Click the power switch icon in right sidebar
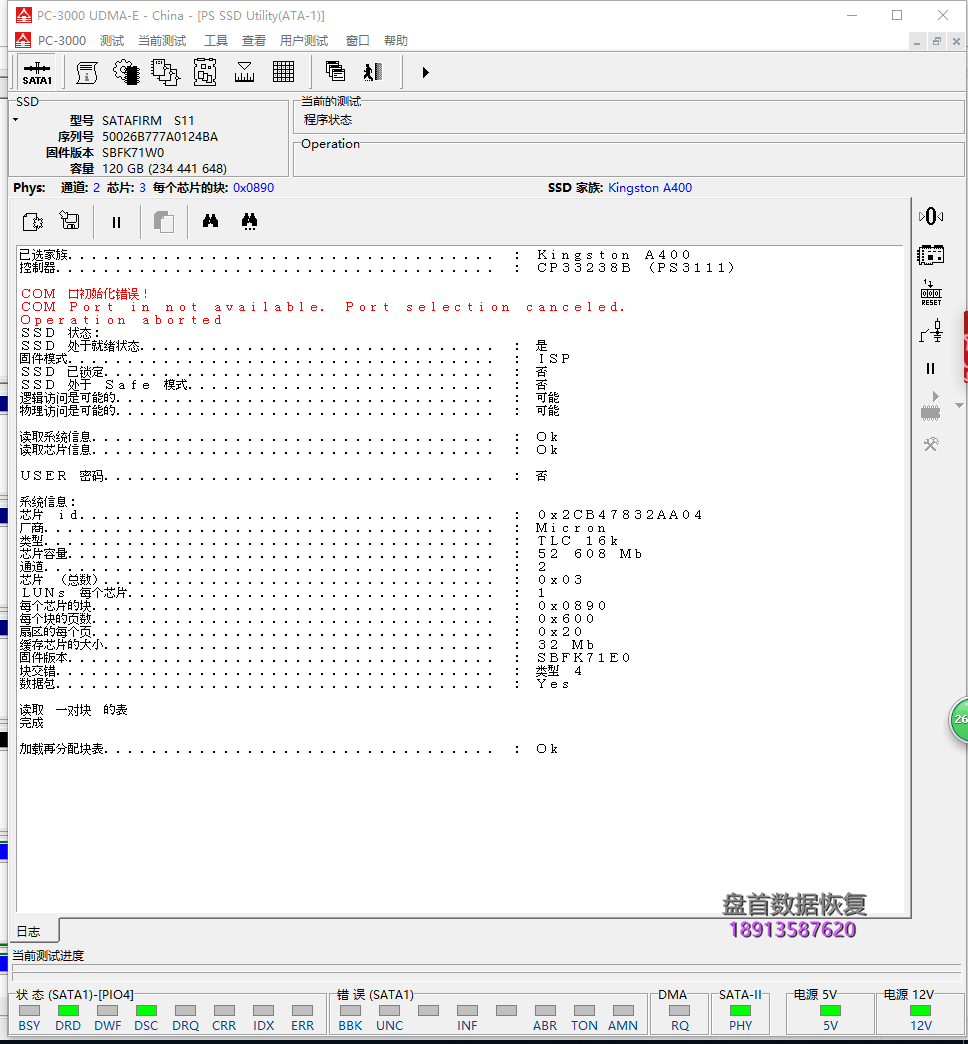The width and height of the screenshot is (968, 1044). (931, 331)
